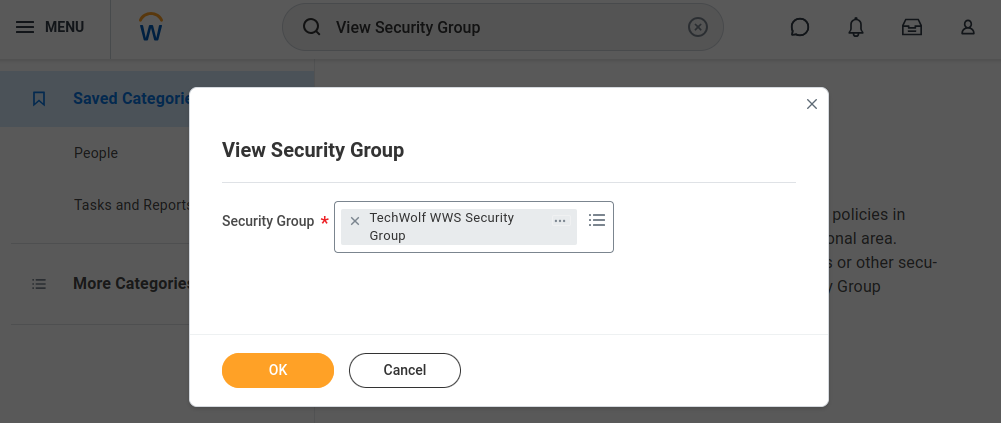Screen dimensions: 1001x423
Task: Clear the search box with the X icon
Action: point(698,27)
